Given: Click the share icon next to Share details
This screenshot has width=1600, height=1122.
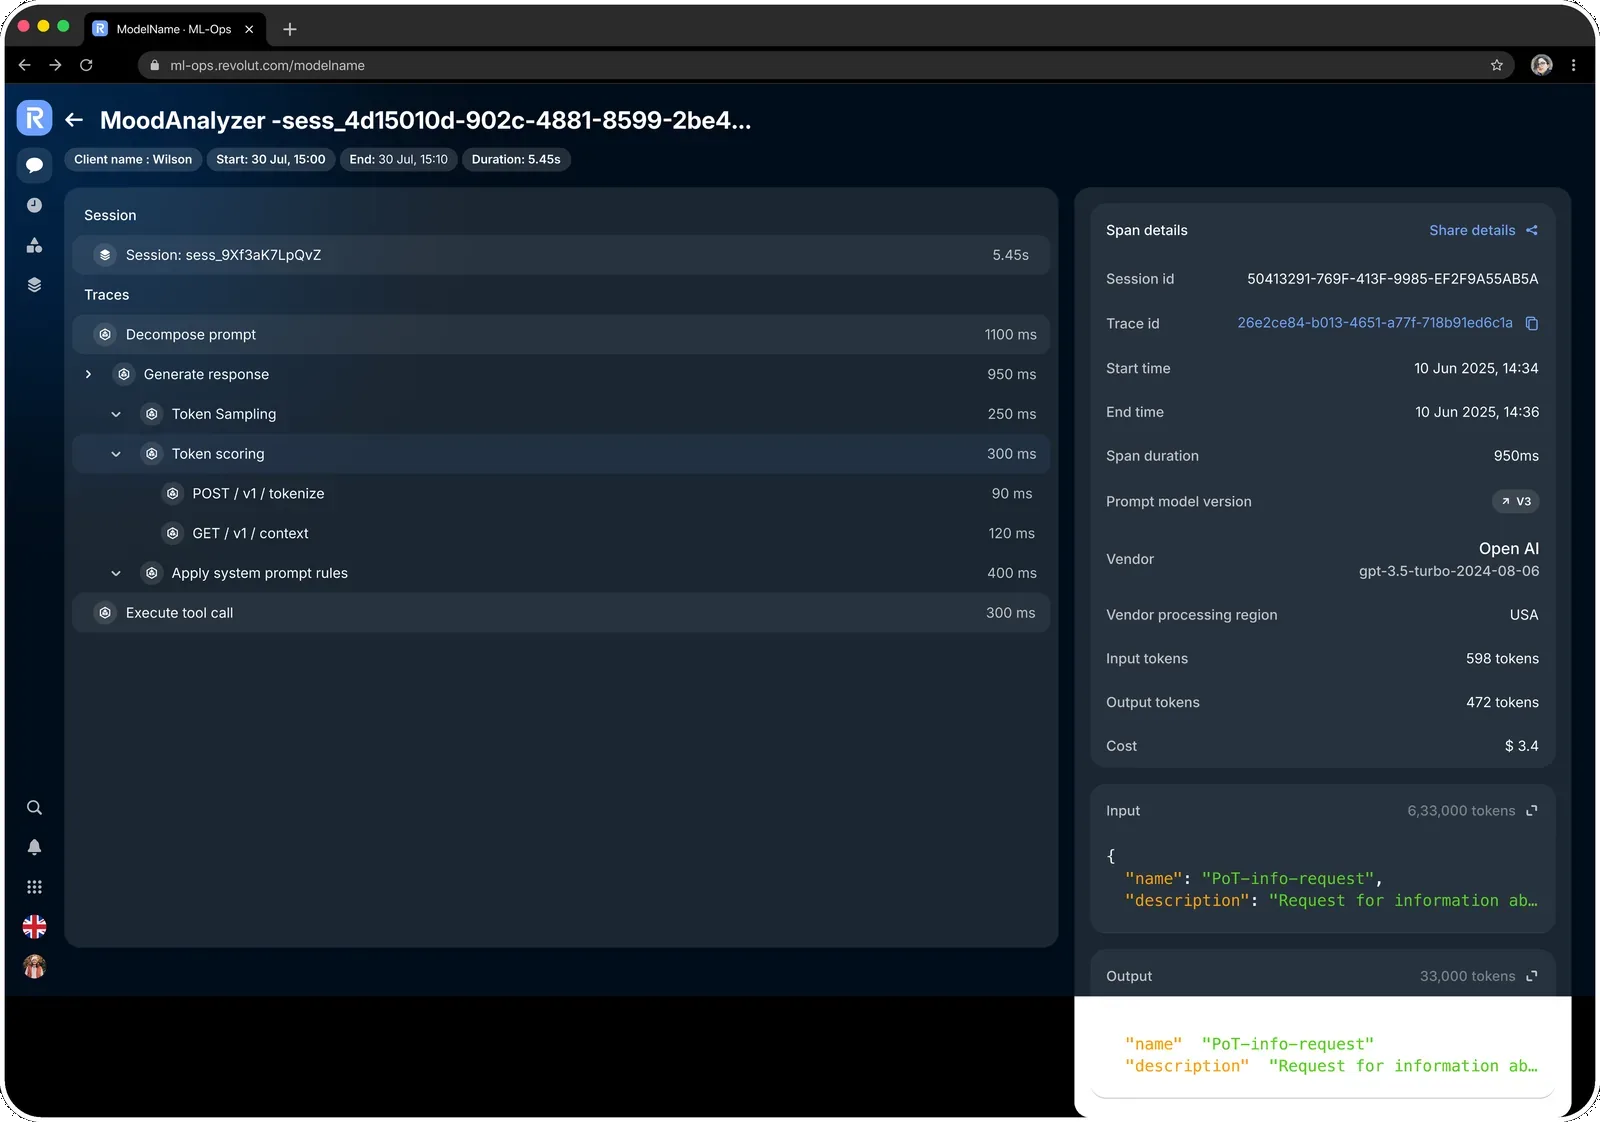Looking at the screenshot, I should [1531, 230].
